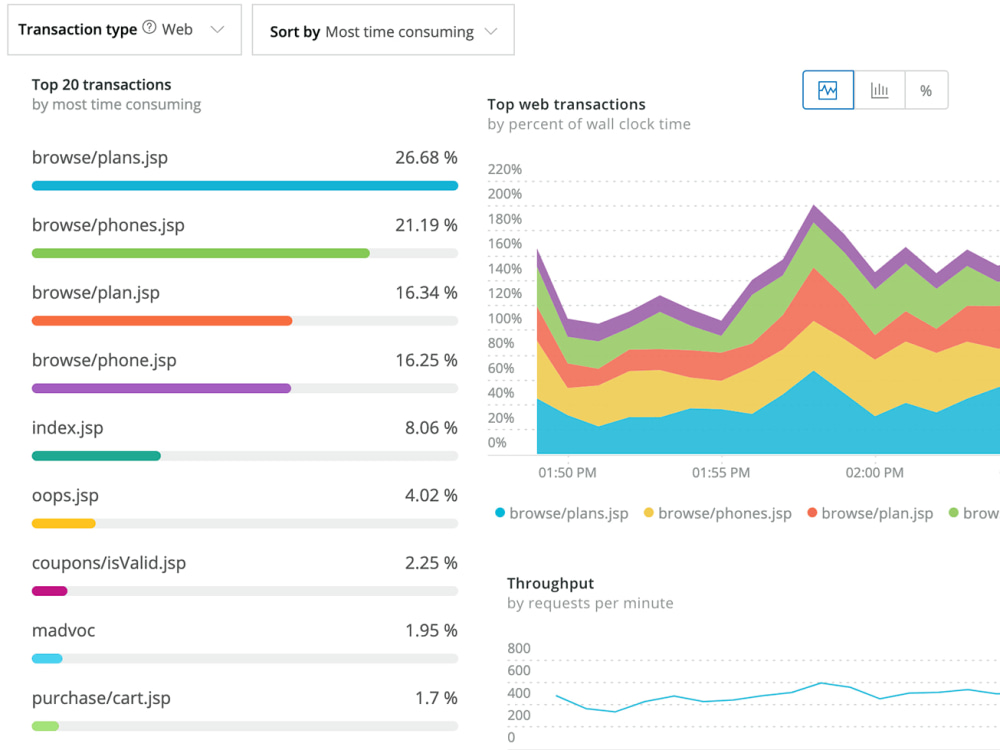Open the browse/phone.jsp transaction
The height and width of the screenshot is (750, 1000).
point(104,360)
